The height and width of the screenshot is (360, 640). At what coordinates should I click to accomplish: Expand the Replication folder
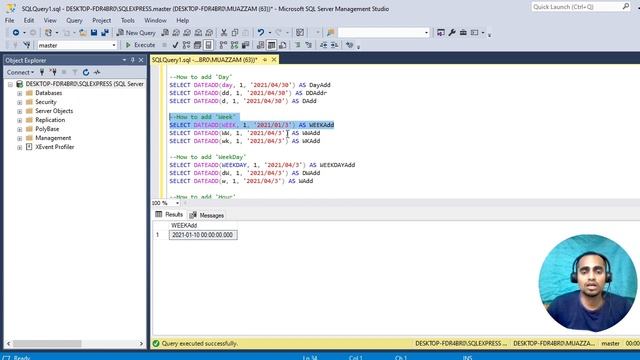tap(19, 120)
